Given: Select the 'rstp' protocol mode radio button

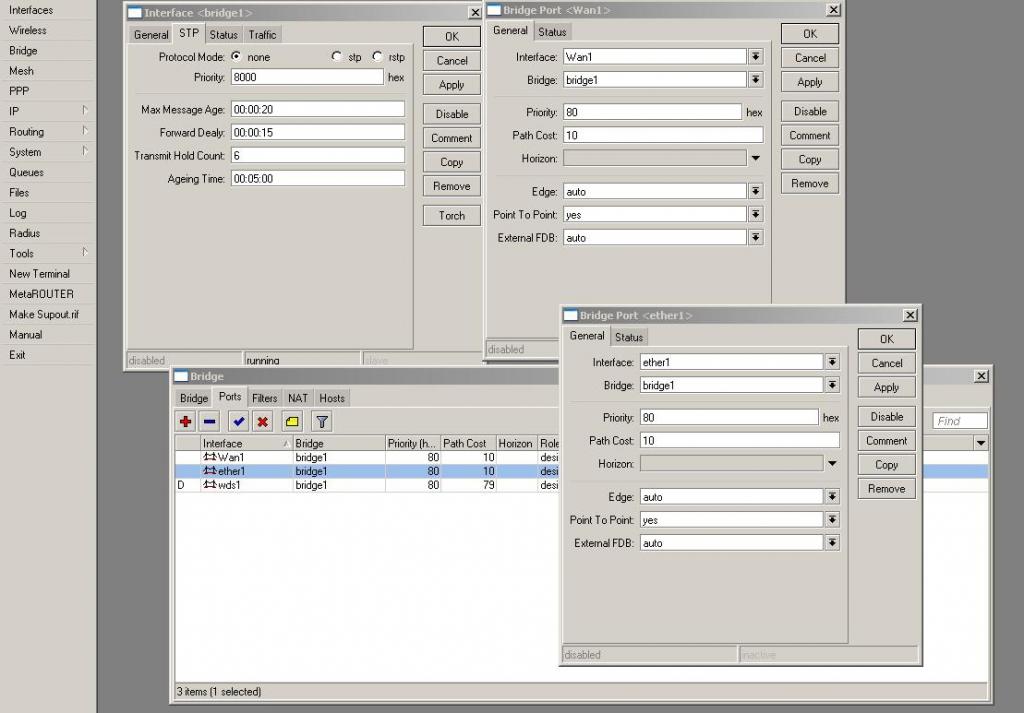Looking at the screenshot, I should pyautogui.click(x=377, y=57).
